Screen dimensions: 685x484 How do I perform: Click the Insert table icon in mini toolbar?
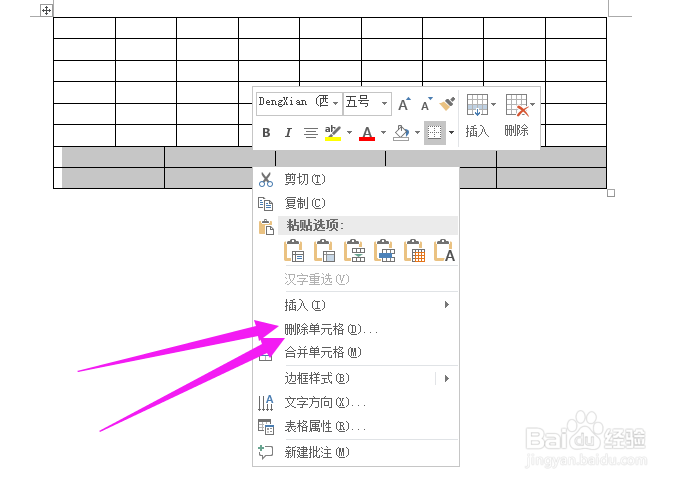point(477,105)
